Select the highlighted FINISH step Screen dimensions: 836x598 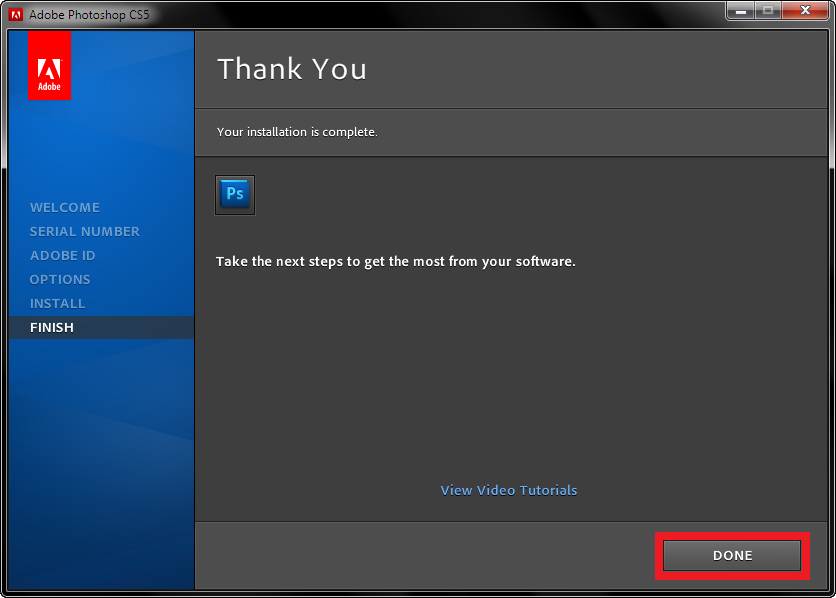coord(101,327)
